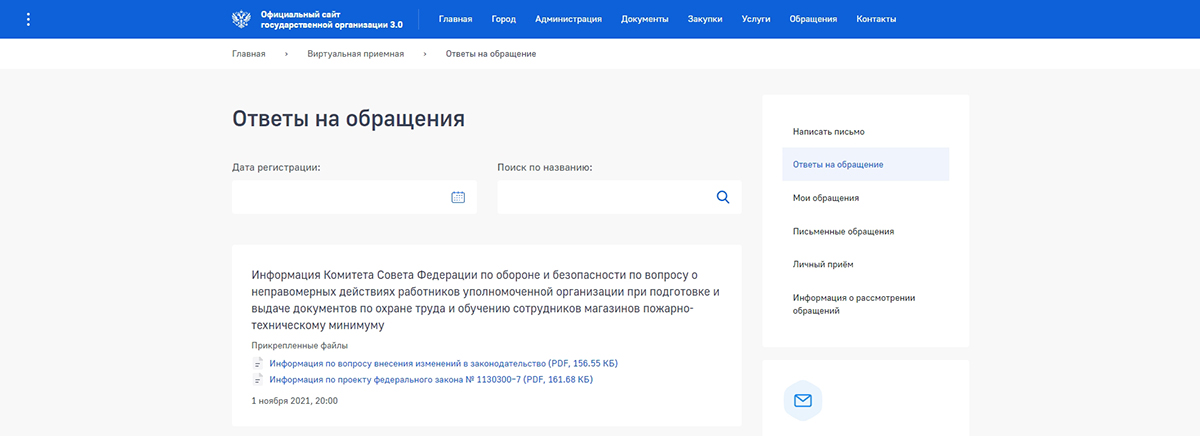
Task: Click the site title Официальный сайт государственной организации
Action: coord(332,19)
